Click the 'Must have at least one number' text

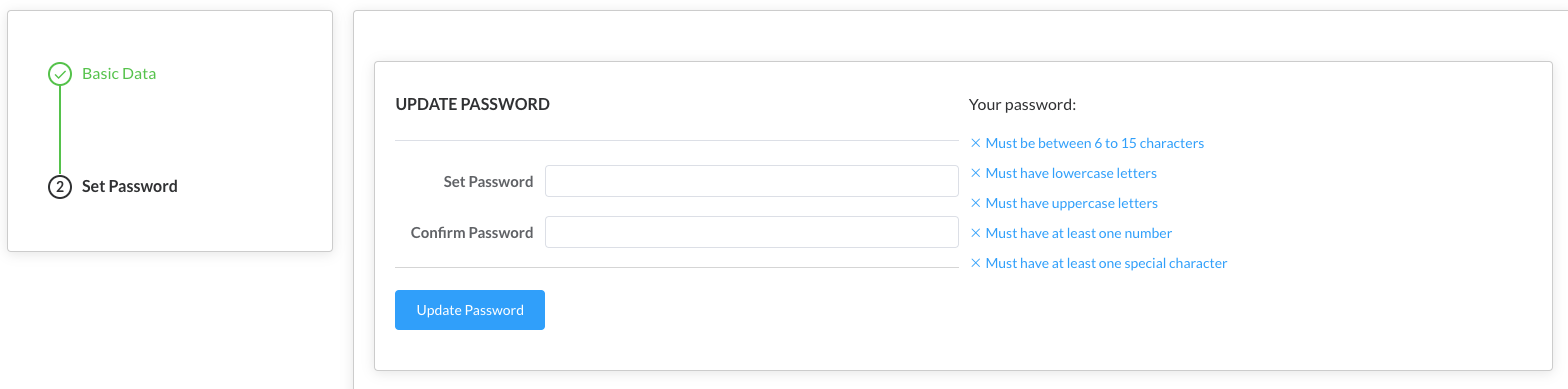(1079, 233)
